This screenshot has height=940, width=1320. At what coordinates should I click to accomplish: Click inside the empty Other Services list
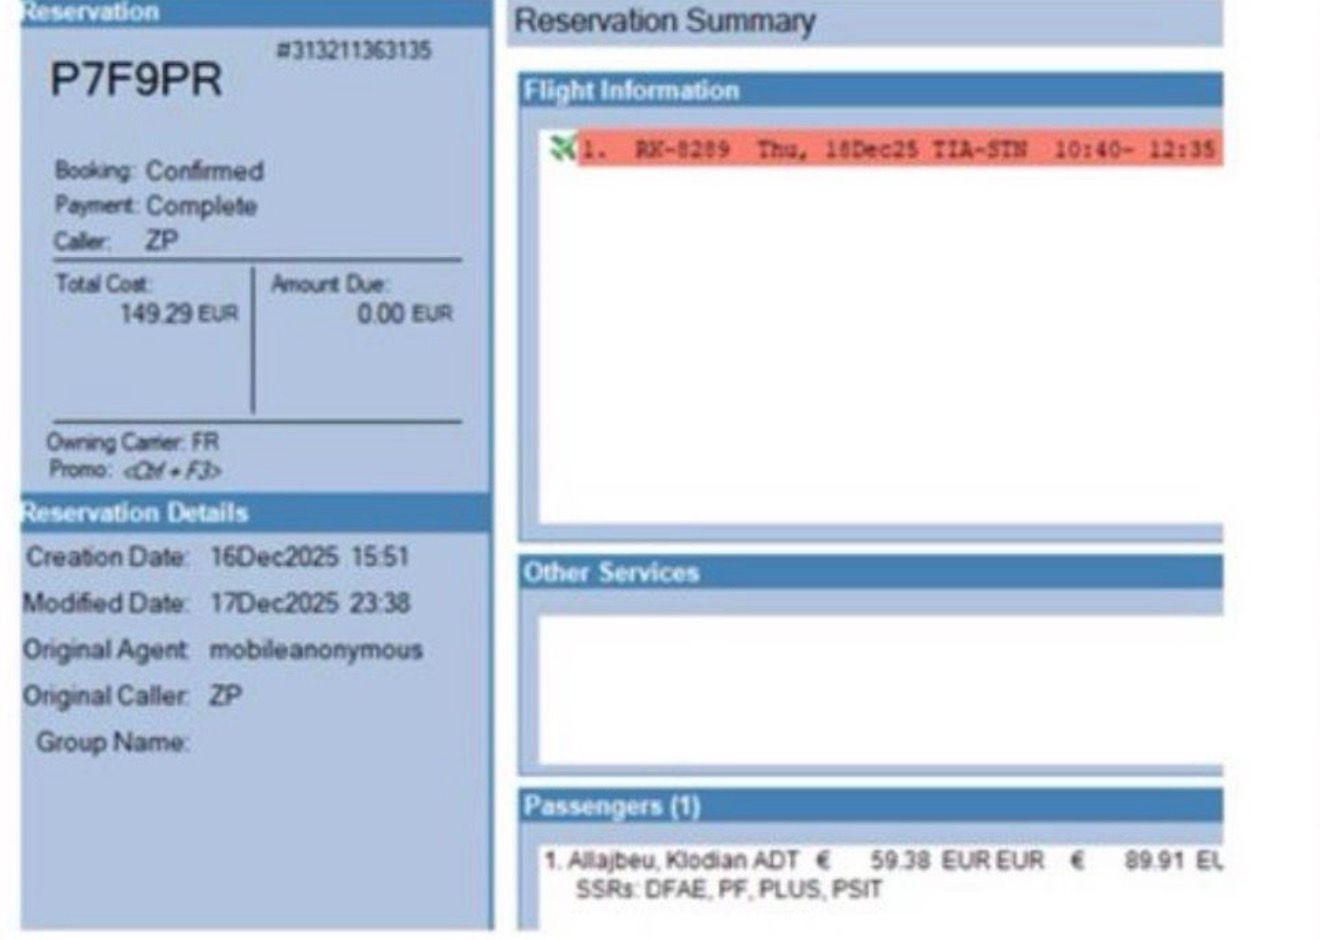[880, 690]
